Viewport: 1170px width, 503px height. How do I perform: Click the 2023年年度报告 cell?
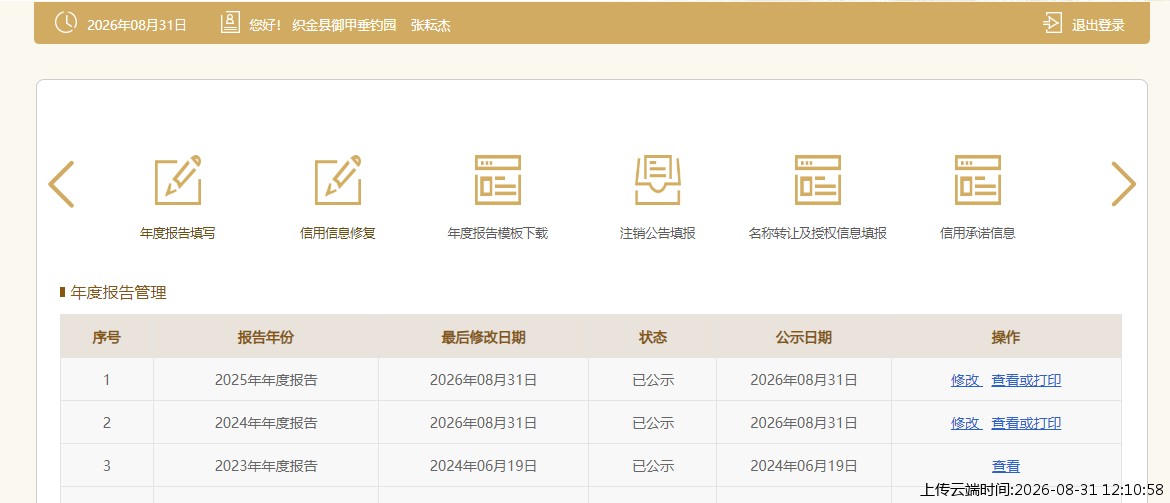(x=266, y=466)
